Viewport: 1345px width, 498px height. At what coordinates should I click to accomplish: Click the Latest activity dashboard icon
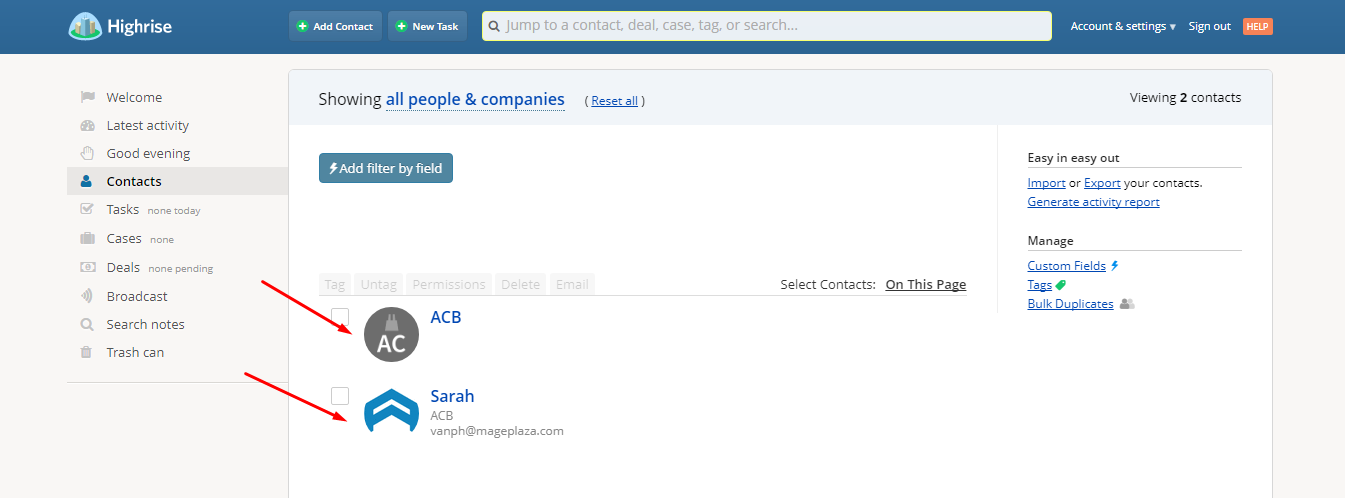click(87, 125)
